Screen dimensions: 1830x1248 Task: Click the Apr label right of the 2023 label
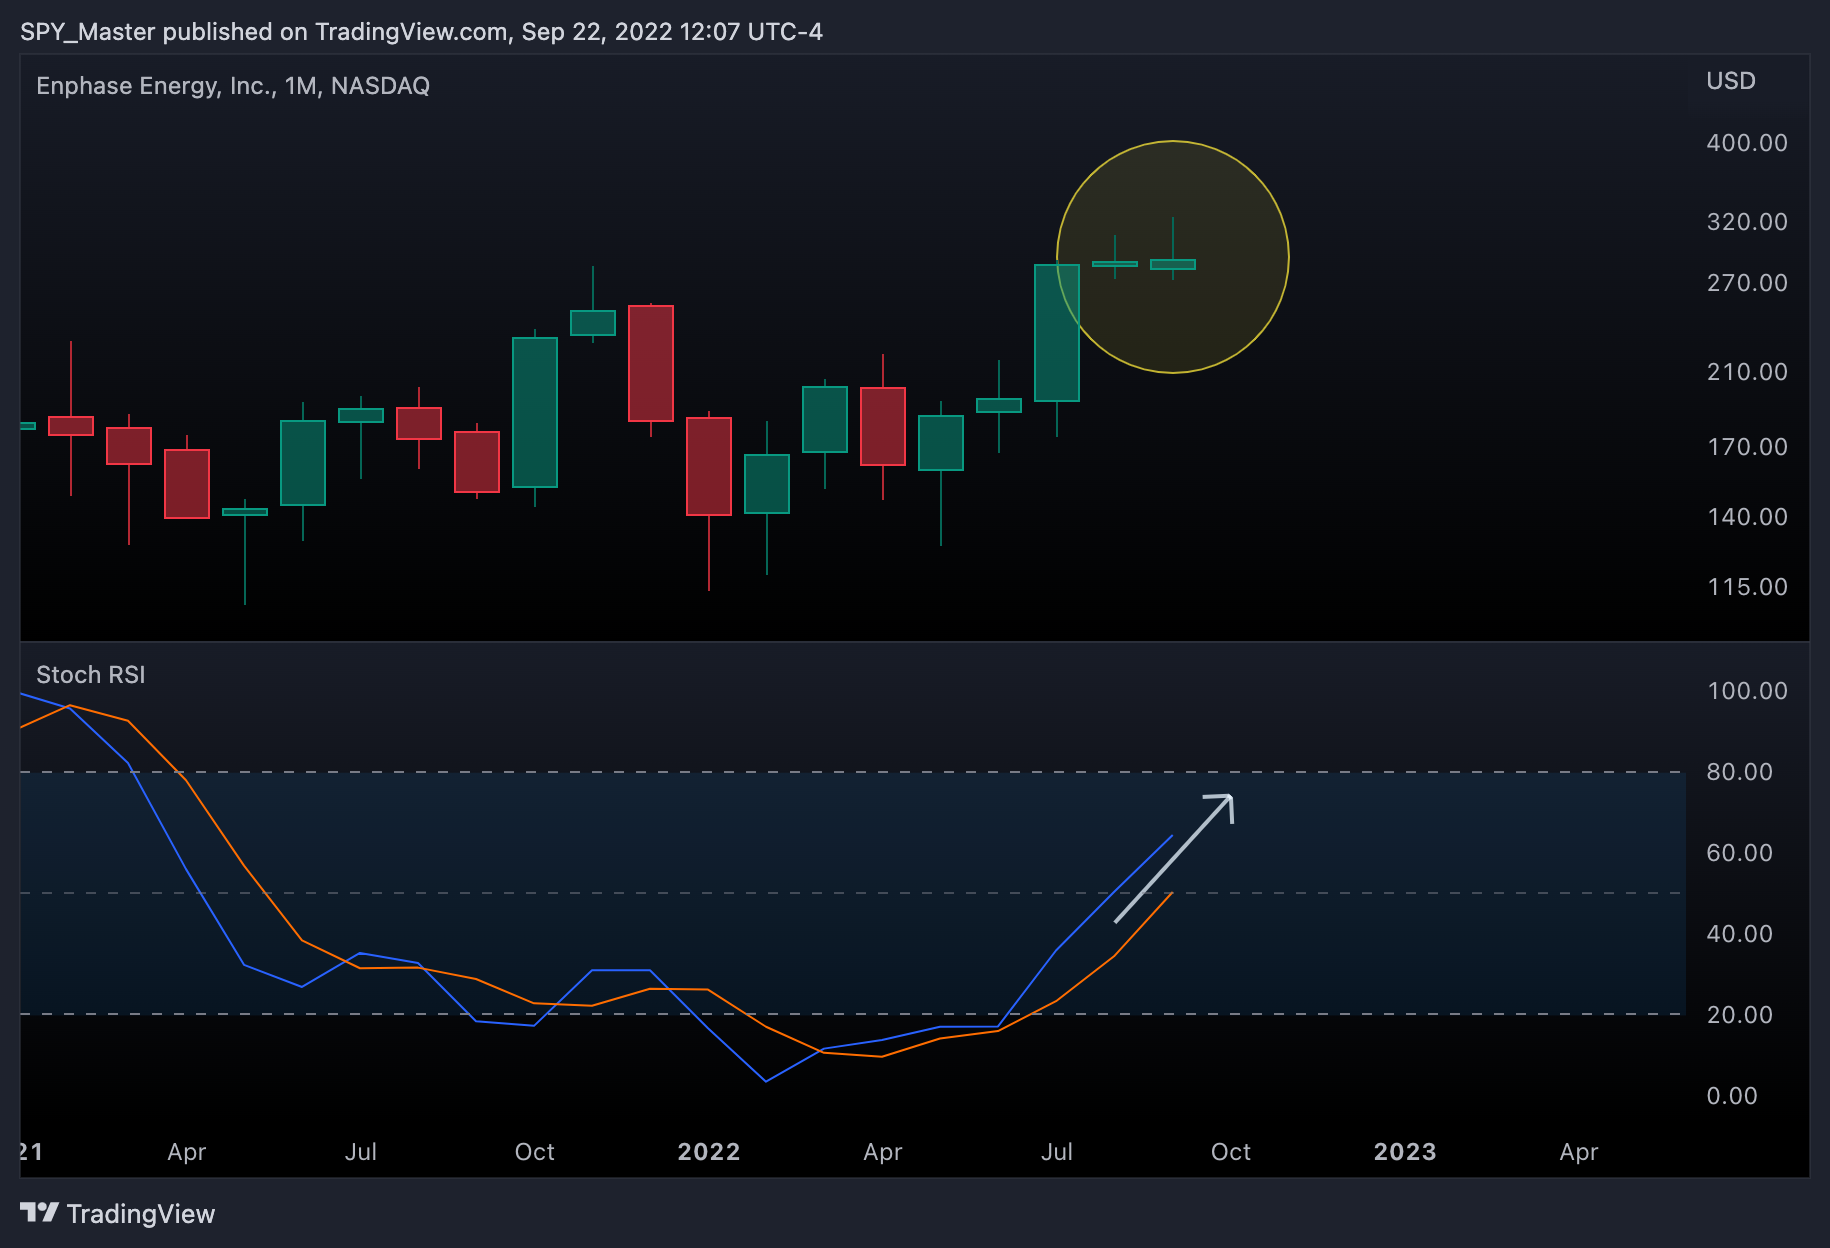tap(1579, 1152)
